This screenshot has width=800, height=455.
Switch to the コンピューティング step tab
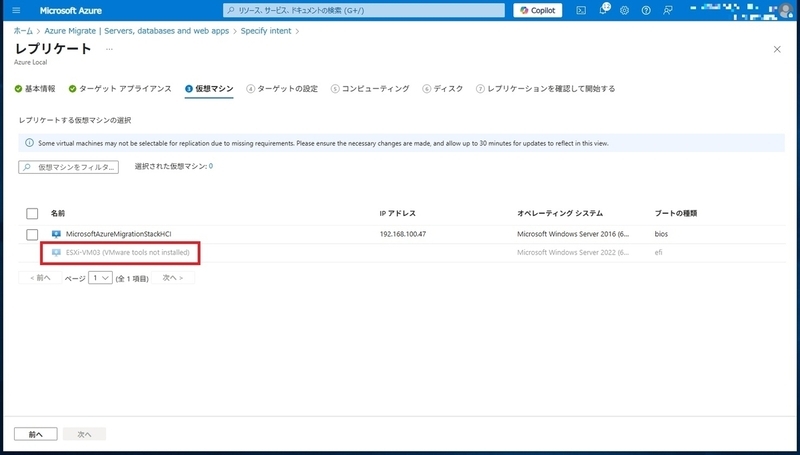(x=370, y=89)
